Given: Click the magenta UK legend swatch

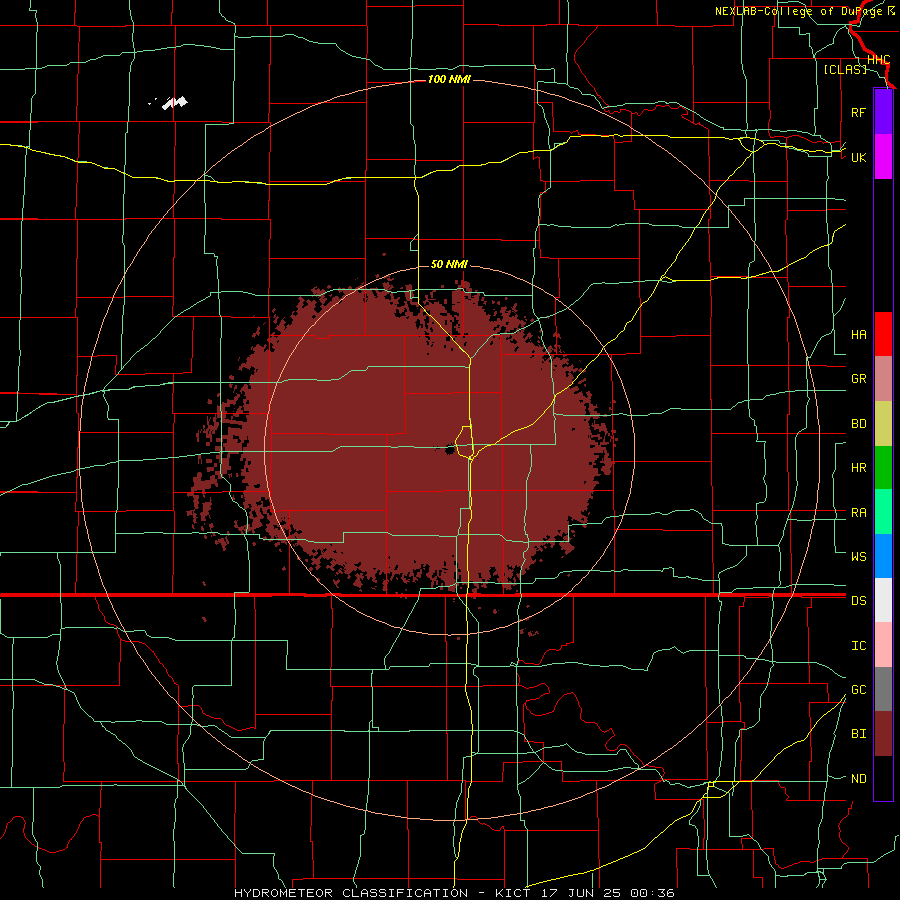Looking at the screenshot, I should pos(883,157).
